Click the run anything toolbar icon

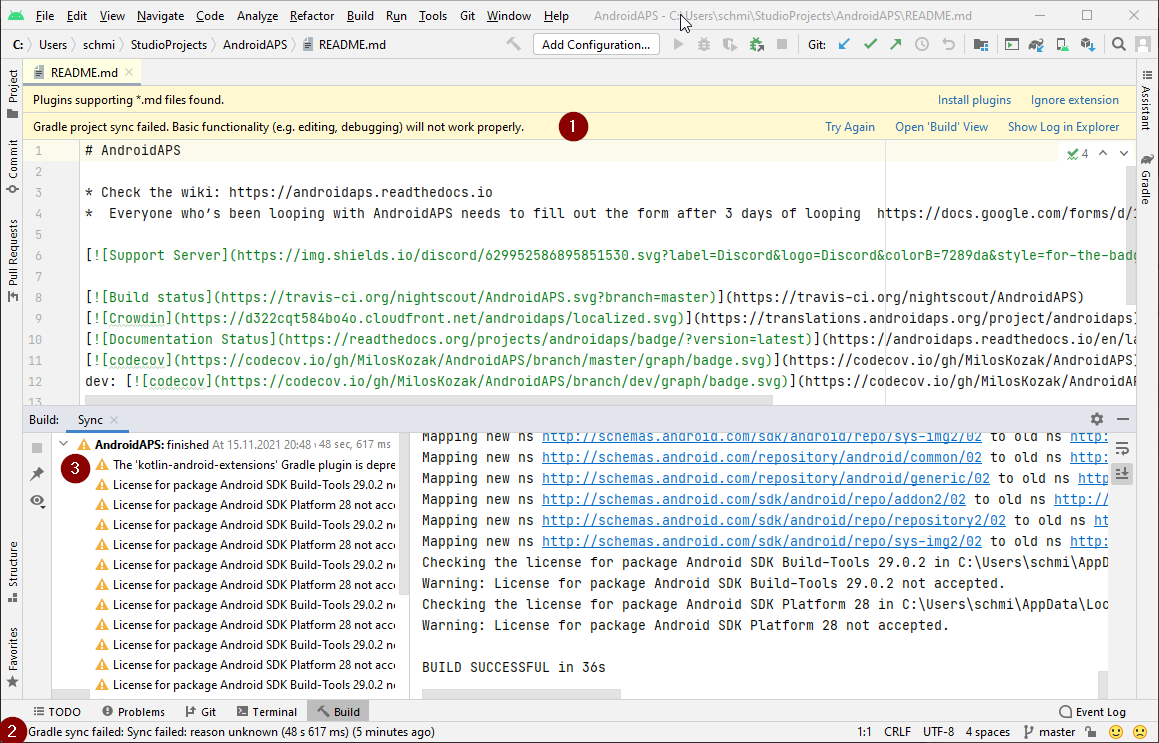click(x=1011, y=44)
